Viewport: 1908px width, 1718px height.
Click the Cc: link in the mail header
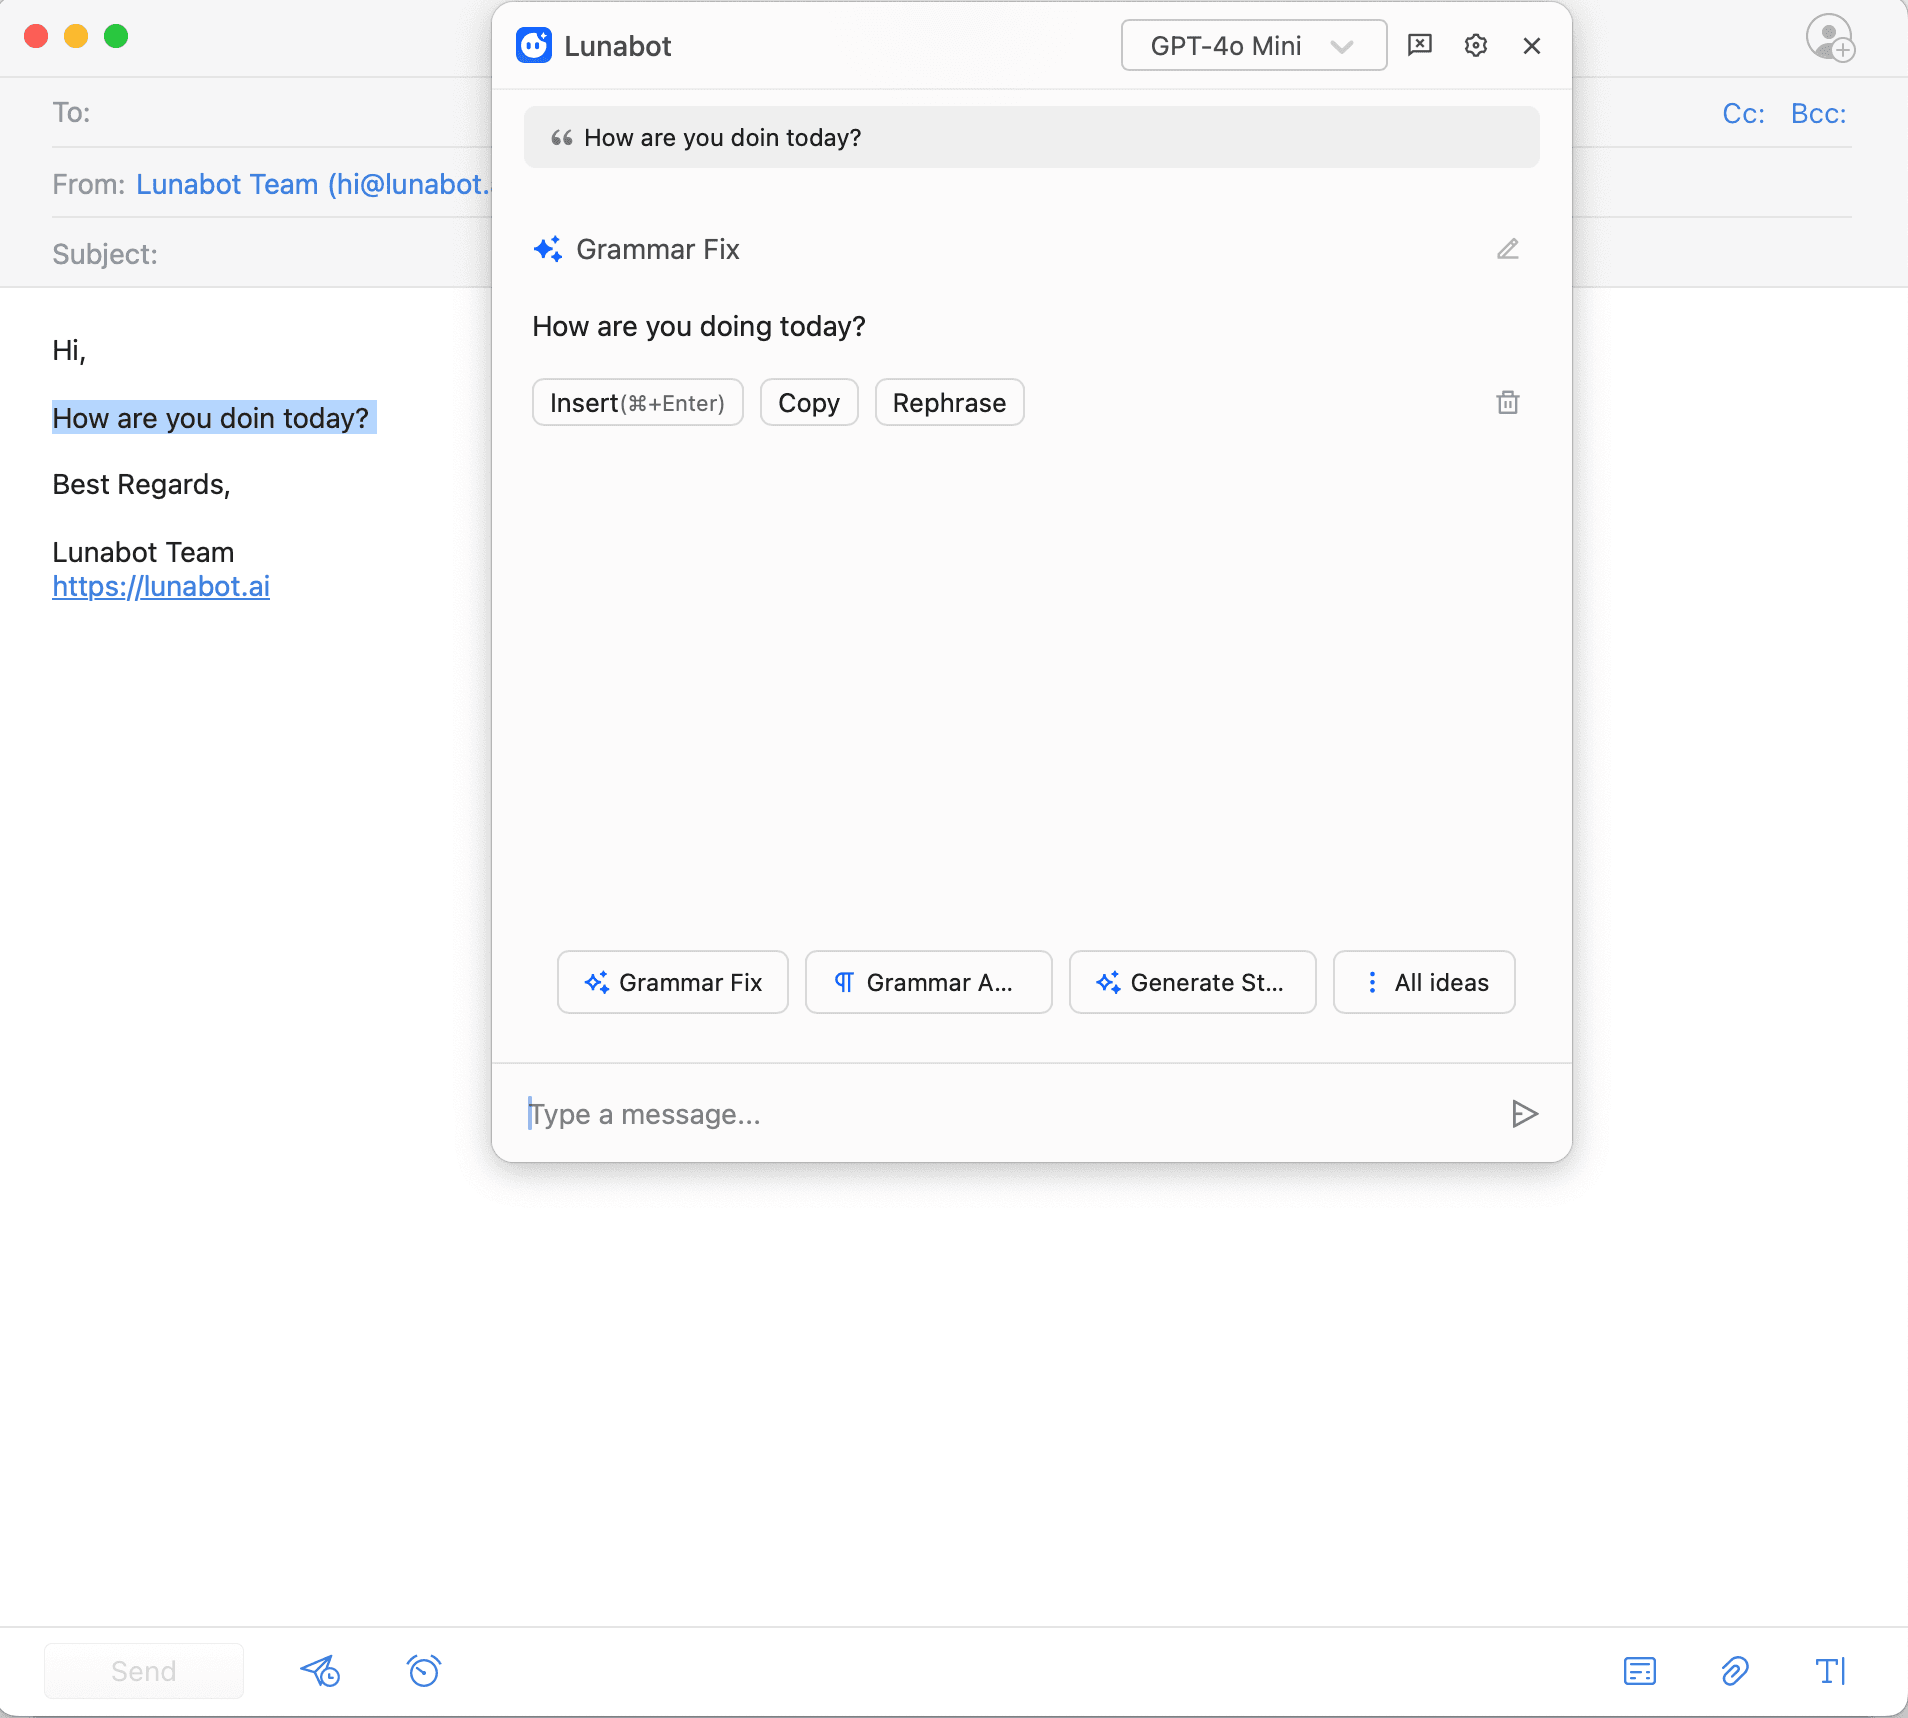[1743, 114]
